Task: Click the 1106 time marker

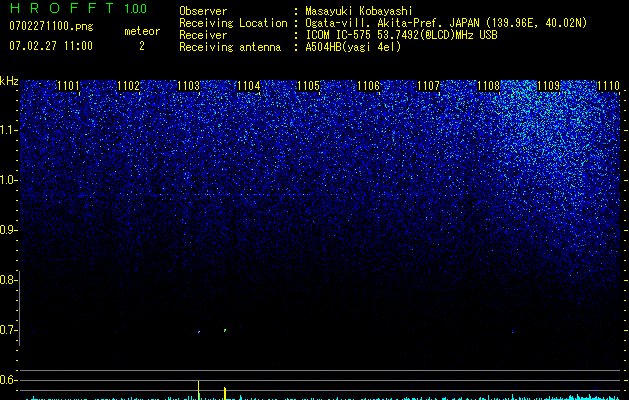Action: click(x=369, y=86)
